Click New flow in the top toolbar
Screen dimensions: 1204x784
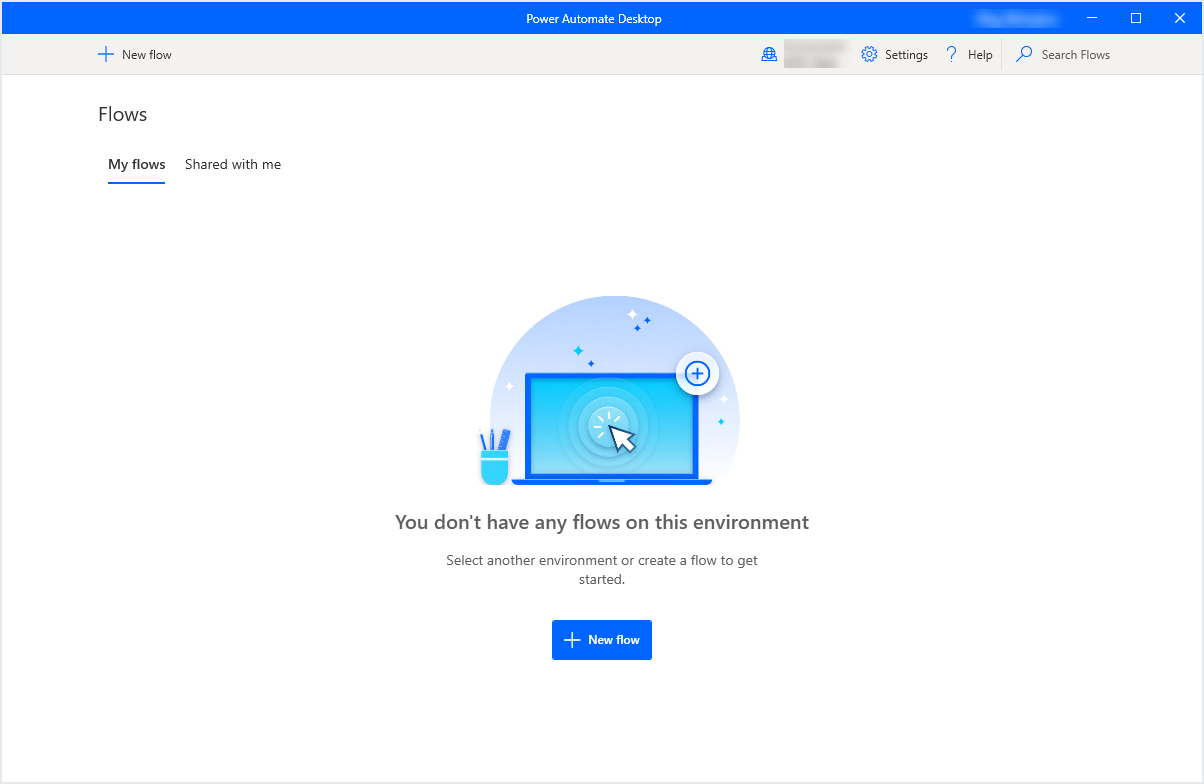click(x=134, y=54)
